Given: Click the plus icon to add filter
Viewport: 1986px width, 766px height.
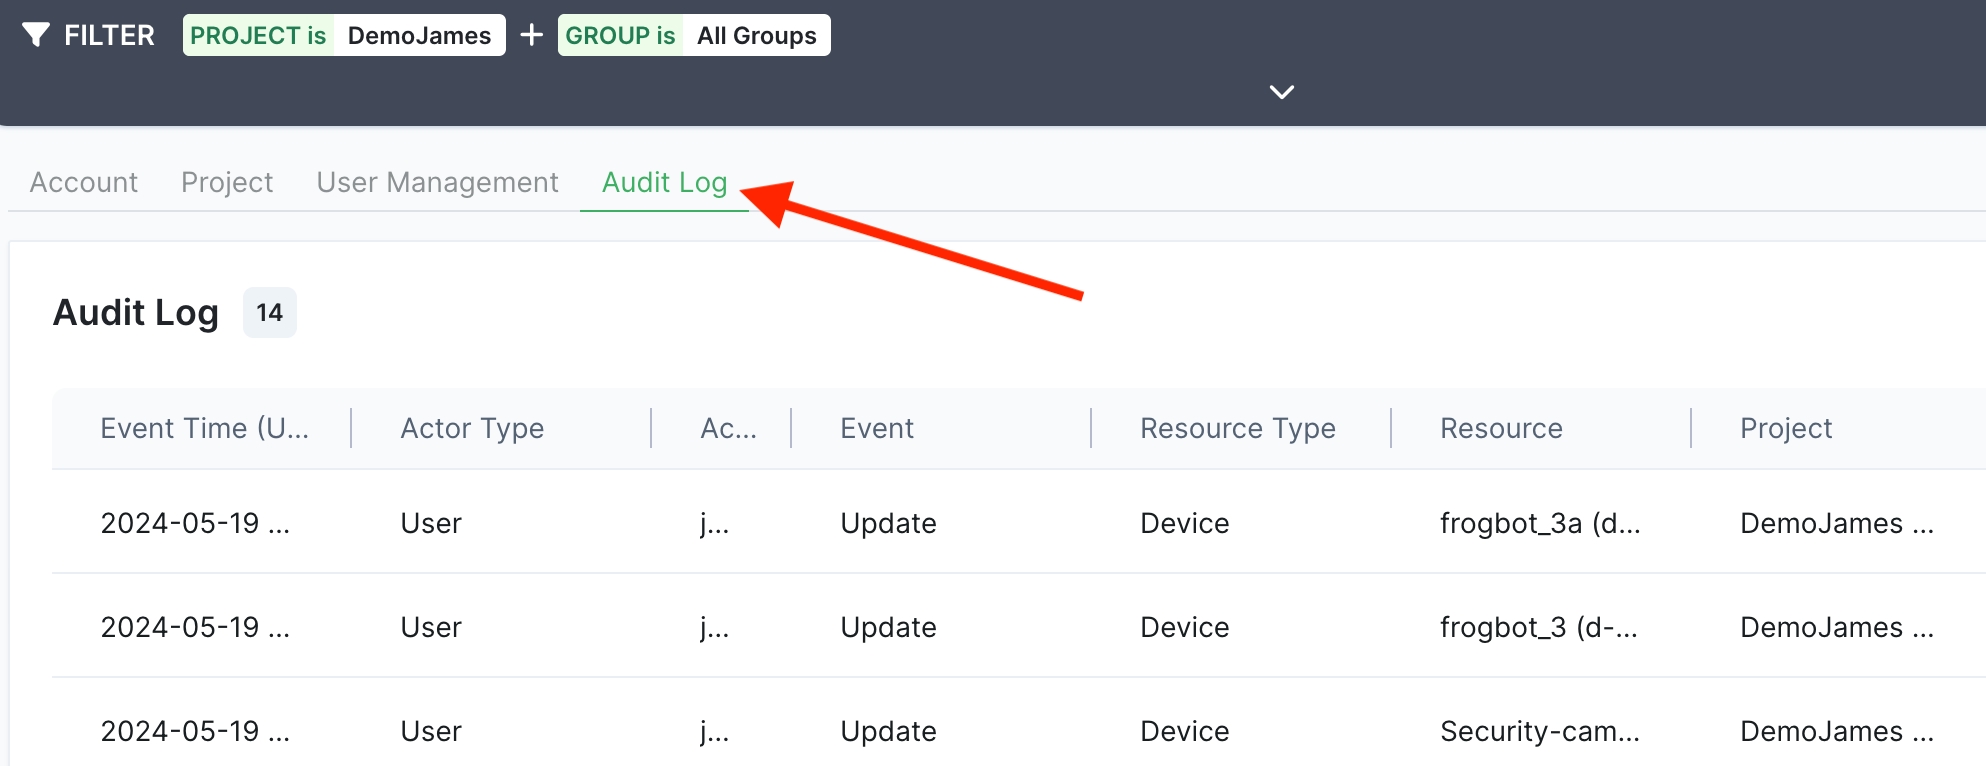Looking at the screenshot, I should click(x=532, y=35).
